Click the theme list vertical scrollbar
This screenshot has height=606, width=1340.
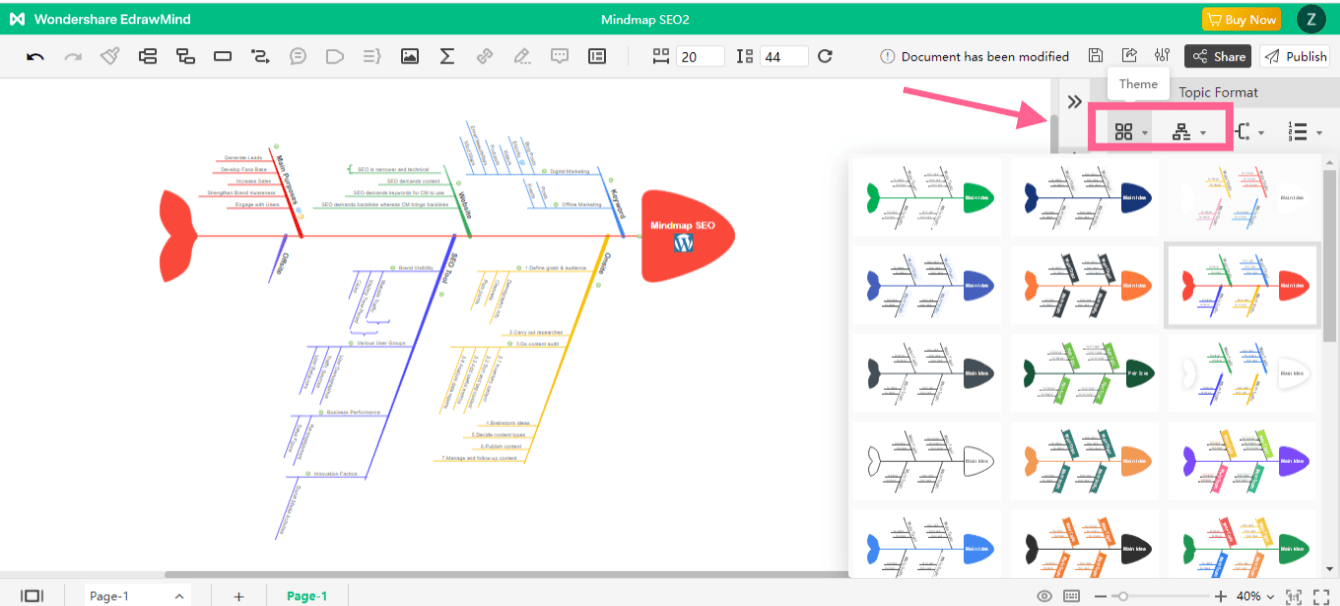(1329, 255)
